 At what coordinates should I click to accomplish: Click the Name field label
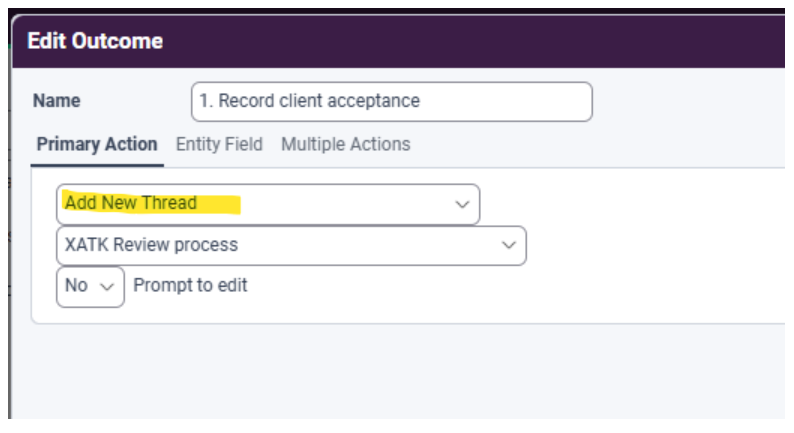(57, 101)
